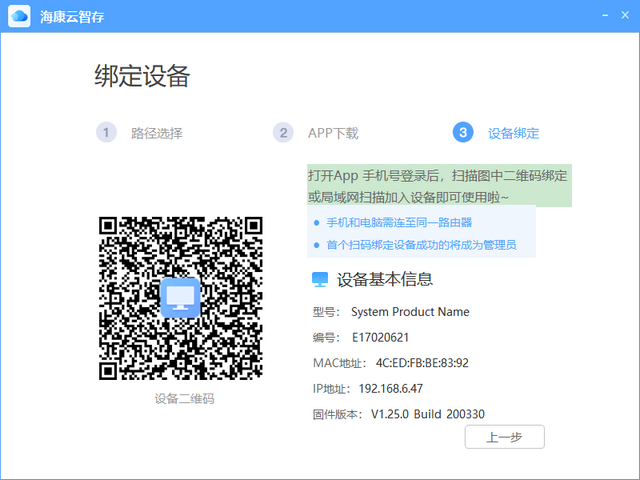Click the MAC address 4C:ED:FB:BE:83:92

[x=422, y=363]
